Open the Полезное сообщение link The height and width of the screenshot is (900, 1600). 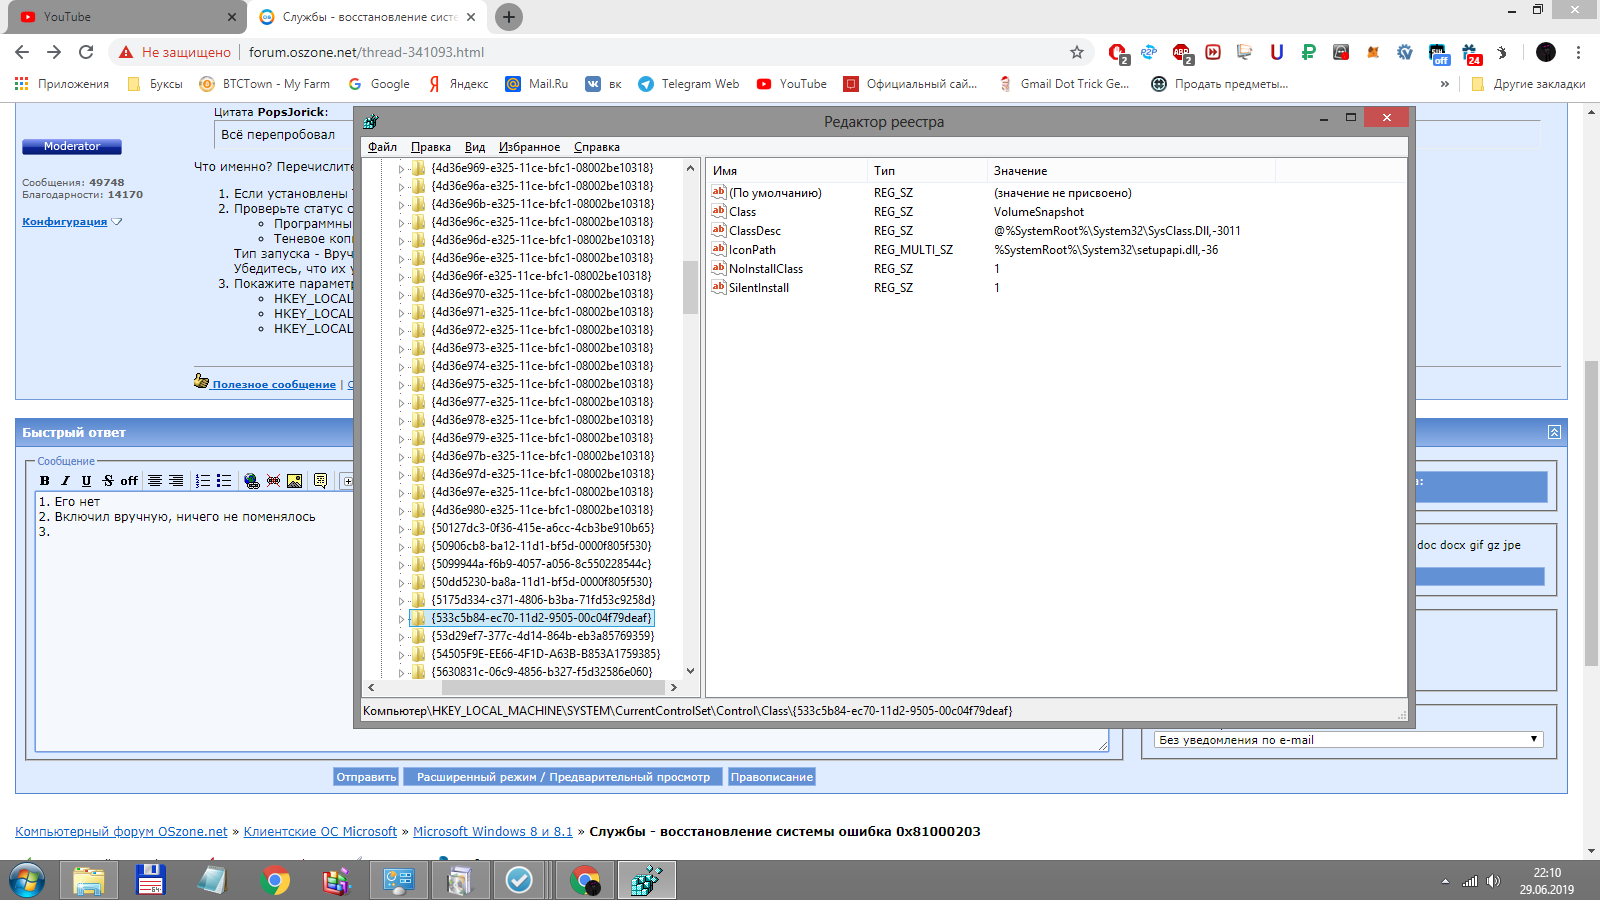(x=274, y=384)
